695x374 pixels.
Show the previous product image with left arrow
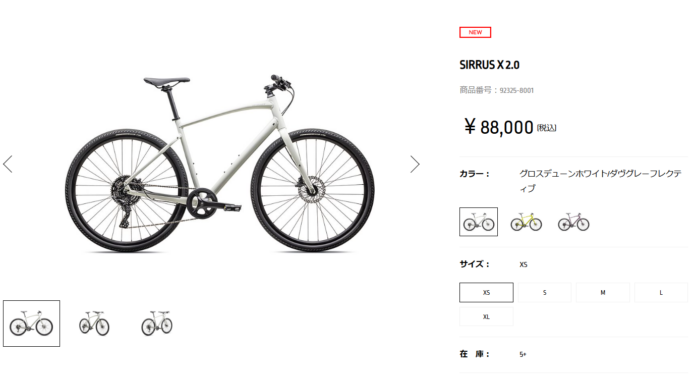[8, 164]
